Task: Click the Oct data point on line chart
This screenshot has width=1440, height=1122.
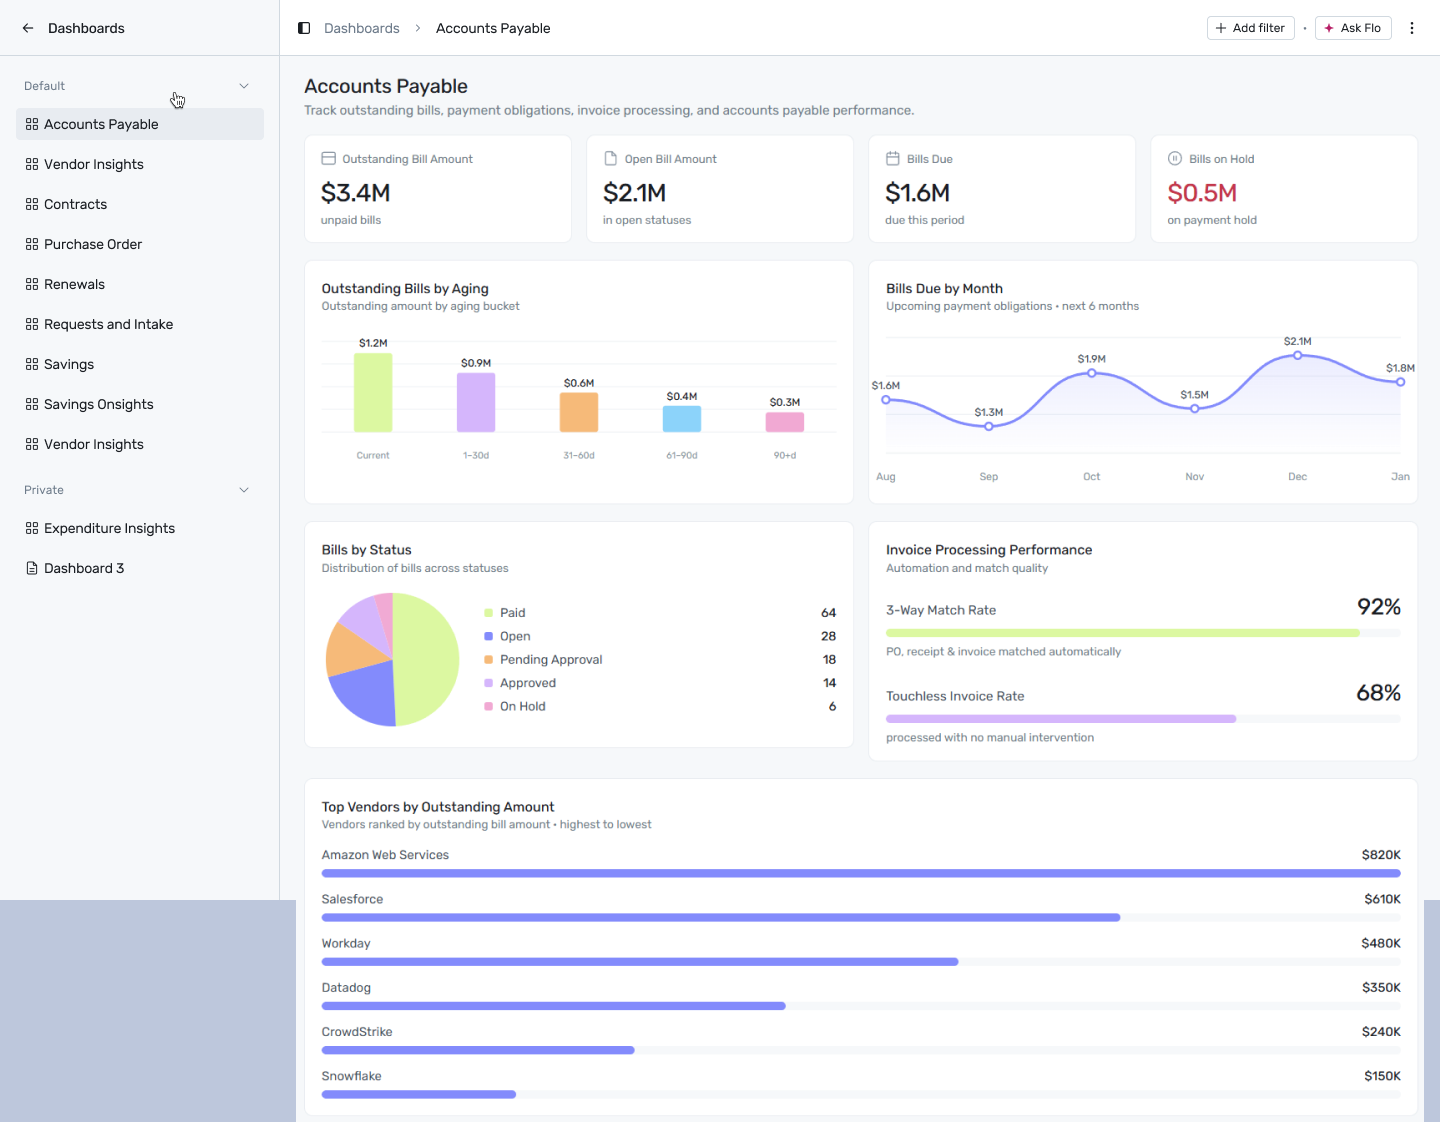Action: point(1092,373)
